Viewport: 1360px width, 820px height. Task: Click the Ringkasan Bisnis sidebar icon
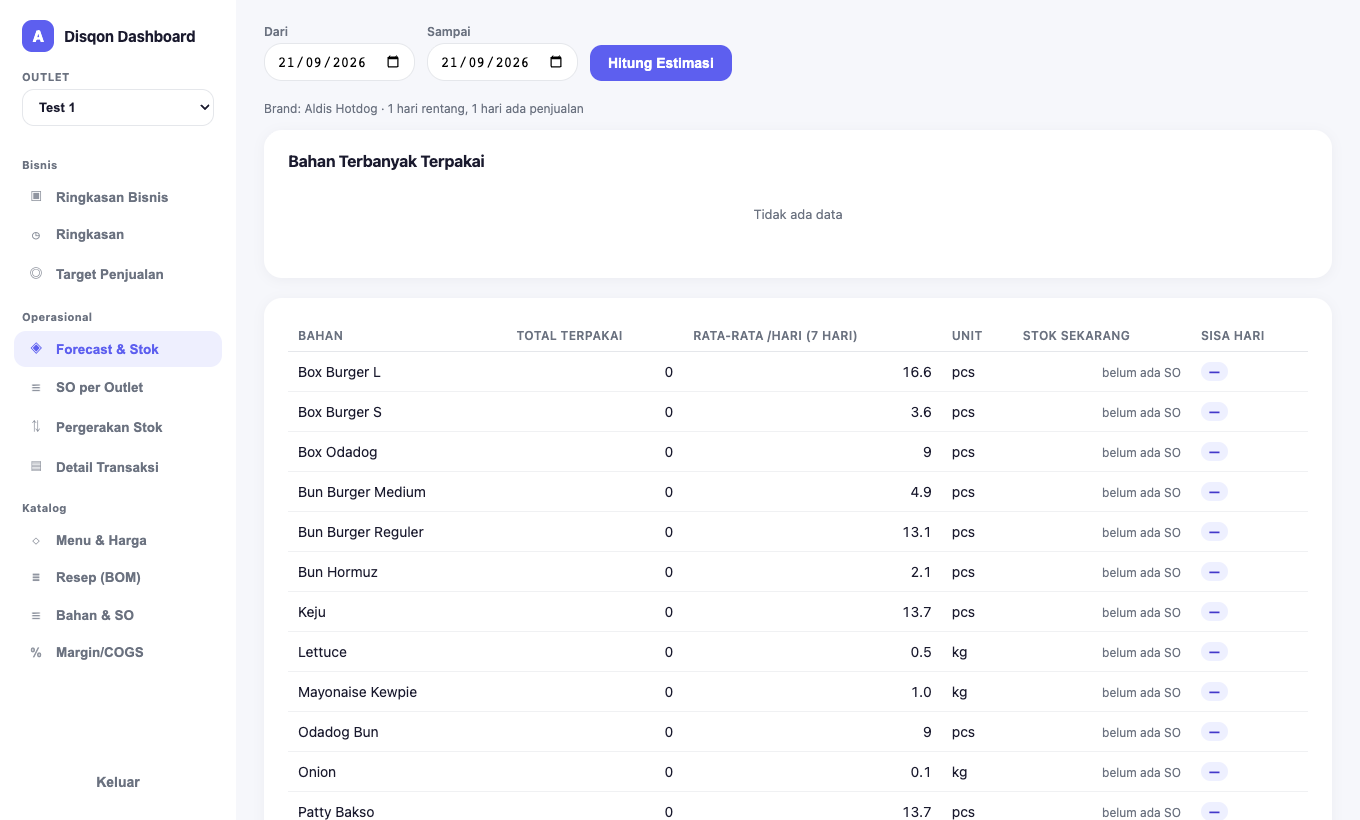(36, 196)
